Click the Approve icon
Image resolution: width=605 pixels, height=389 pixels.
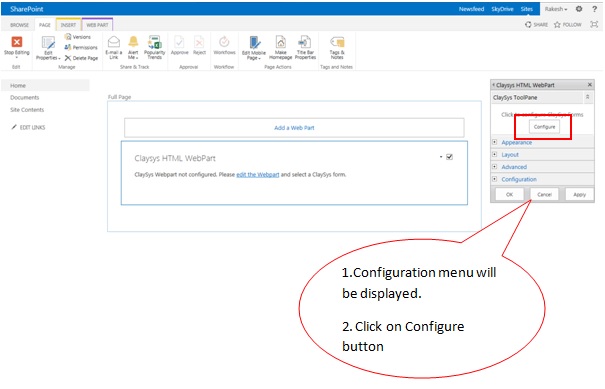click(x=179, y=41)
